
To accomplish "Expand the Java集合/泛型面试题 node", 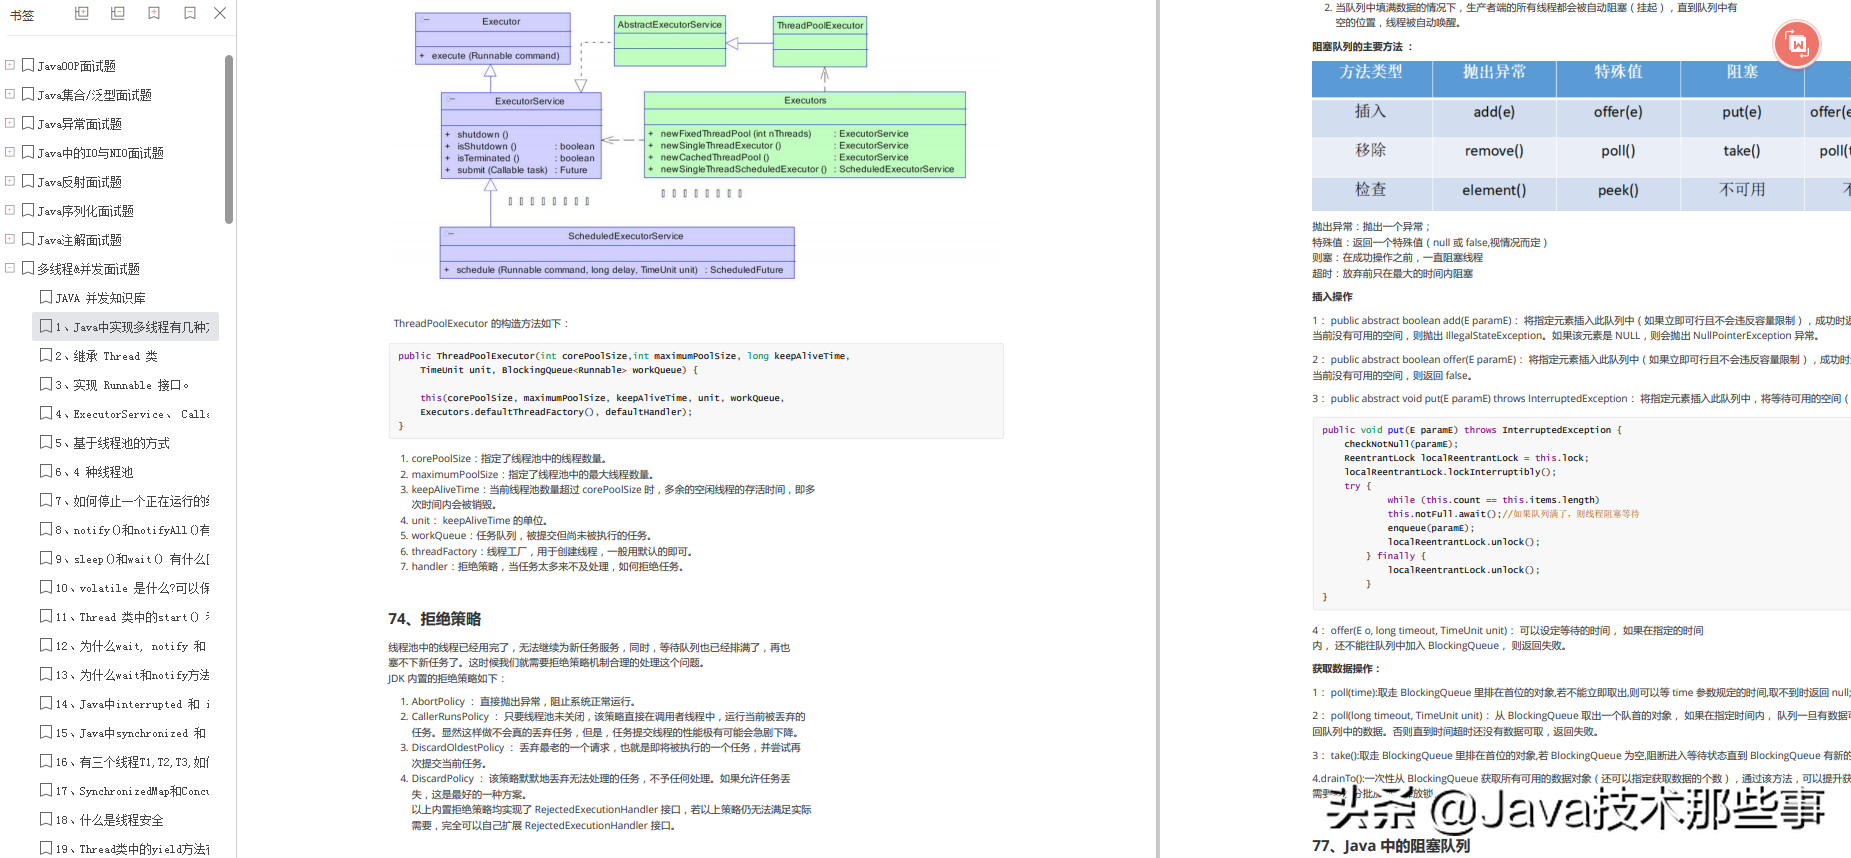I will pyautogui.click(x=10, y=94).
